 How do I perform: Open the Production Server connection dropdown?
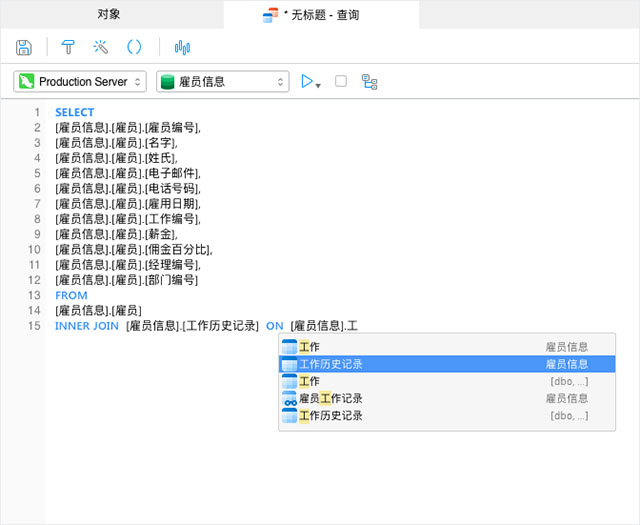[81, 82]
